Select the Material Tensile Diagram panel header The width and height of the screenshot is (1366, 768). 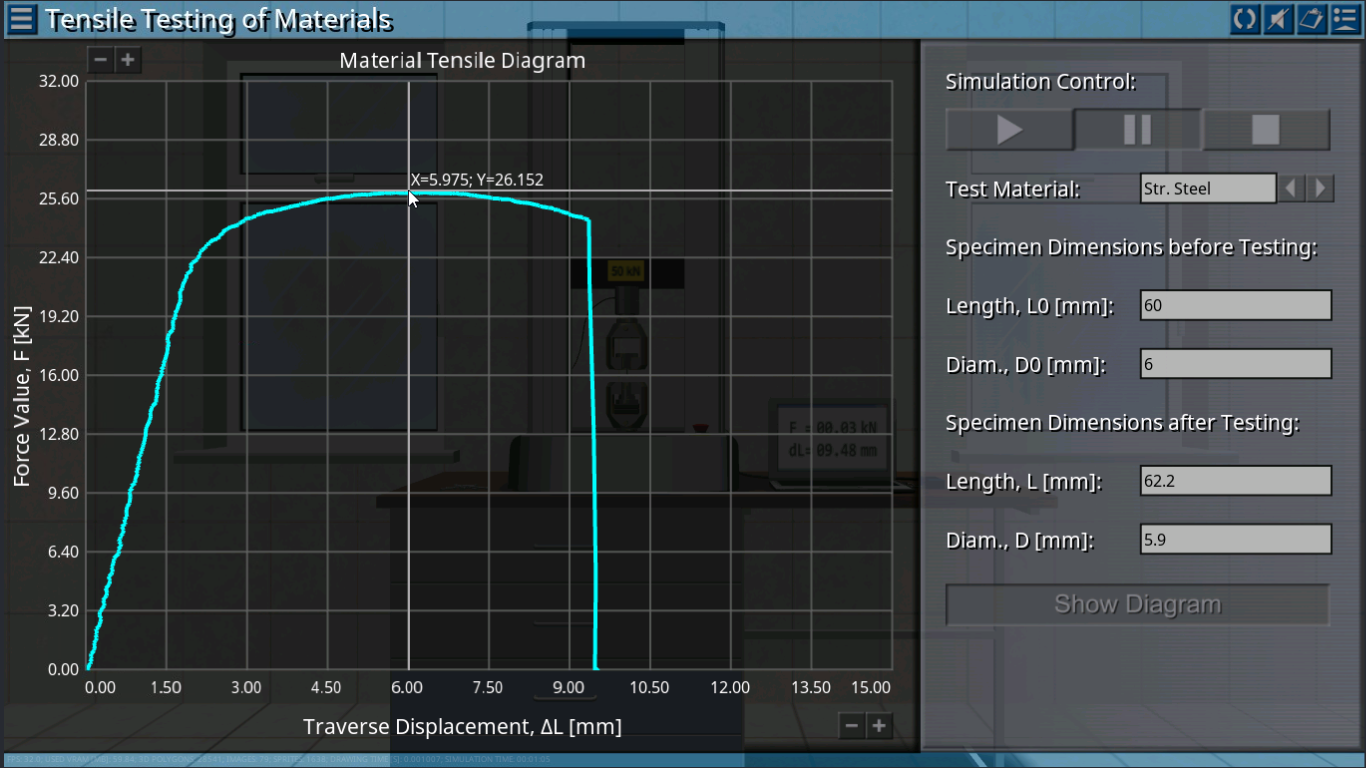coord(462,60)
